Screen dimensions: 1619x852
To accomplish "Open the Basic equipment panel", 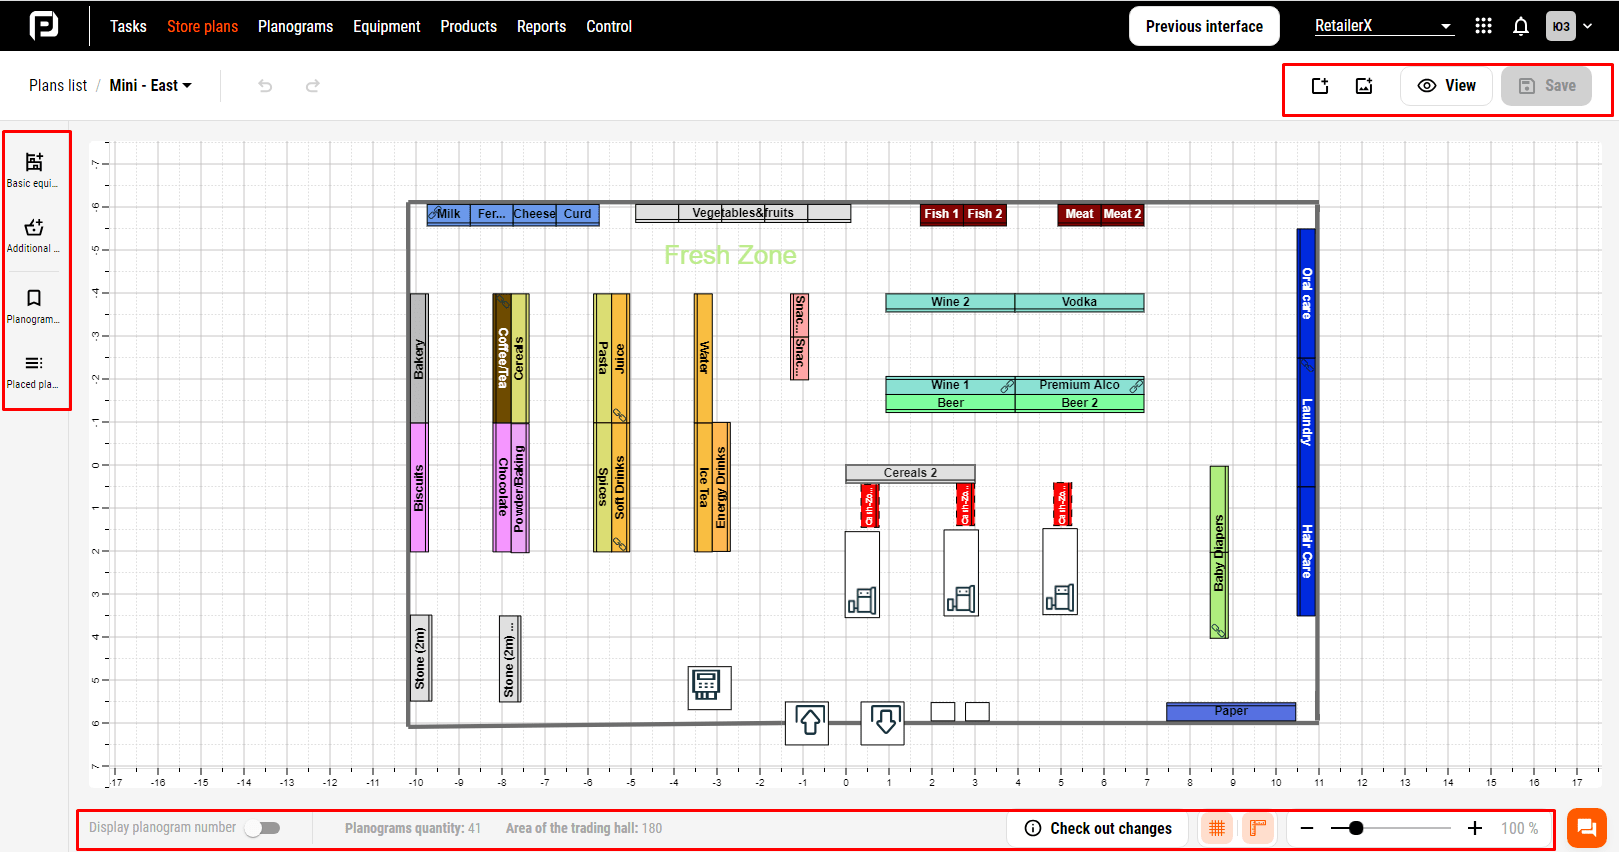I will coord(34,169).
